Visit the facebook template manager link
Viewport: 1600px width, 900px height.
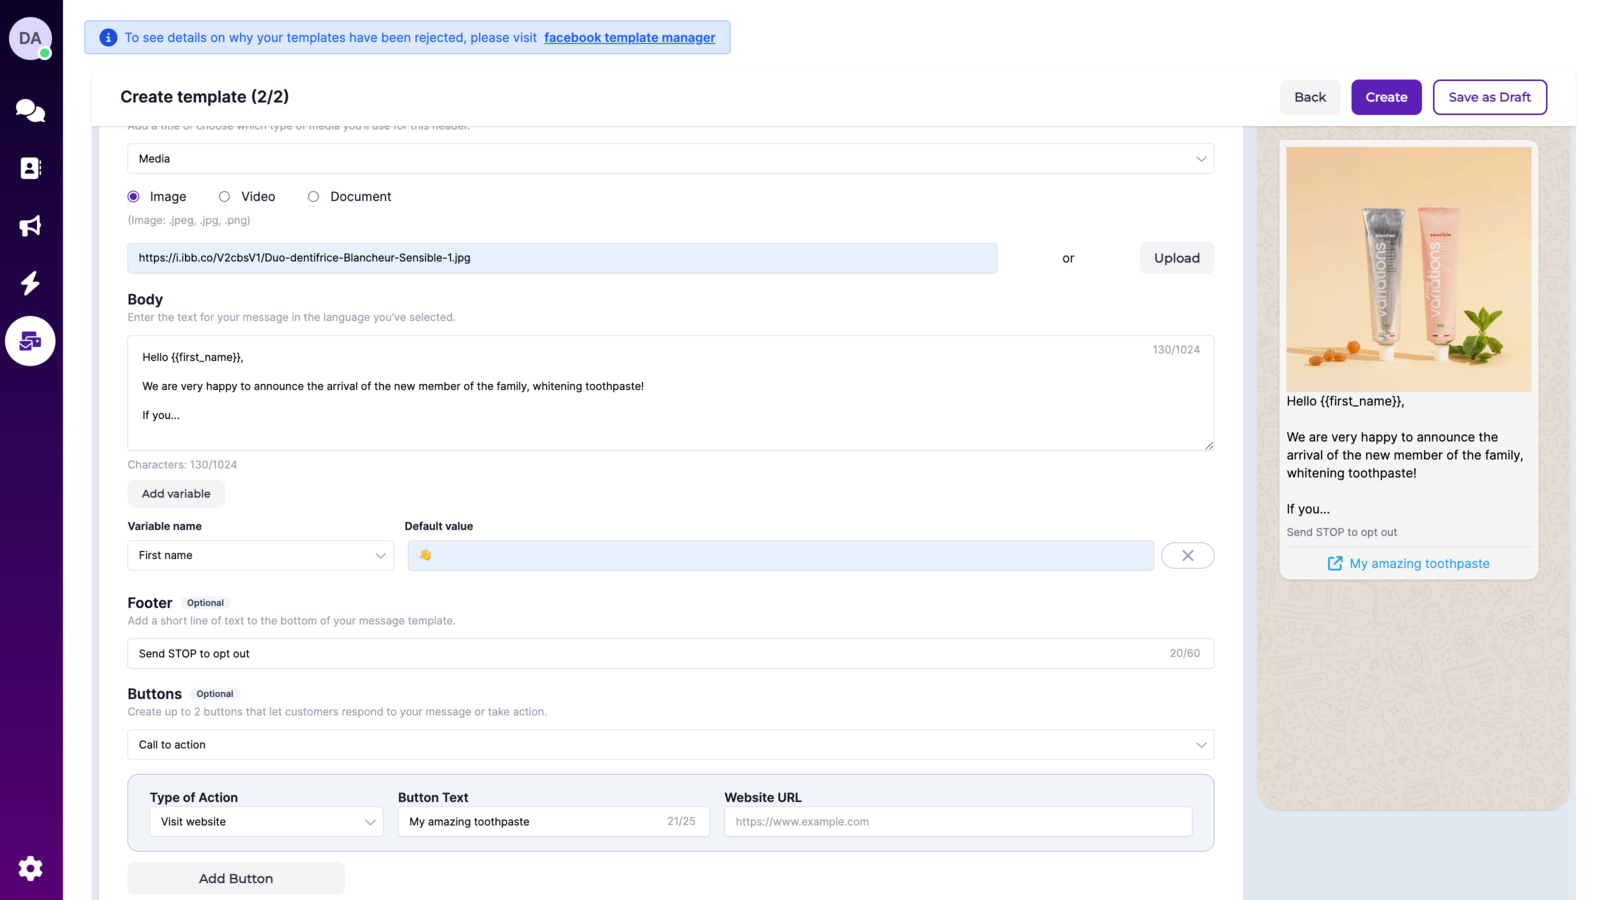point(630,37)
